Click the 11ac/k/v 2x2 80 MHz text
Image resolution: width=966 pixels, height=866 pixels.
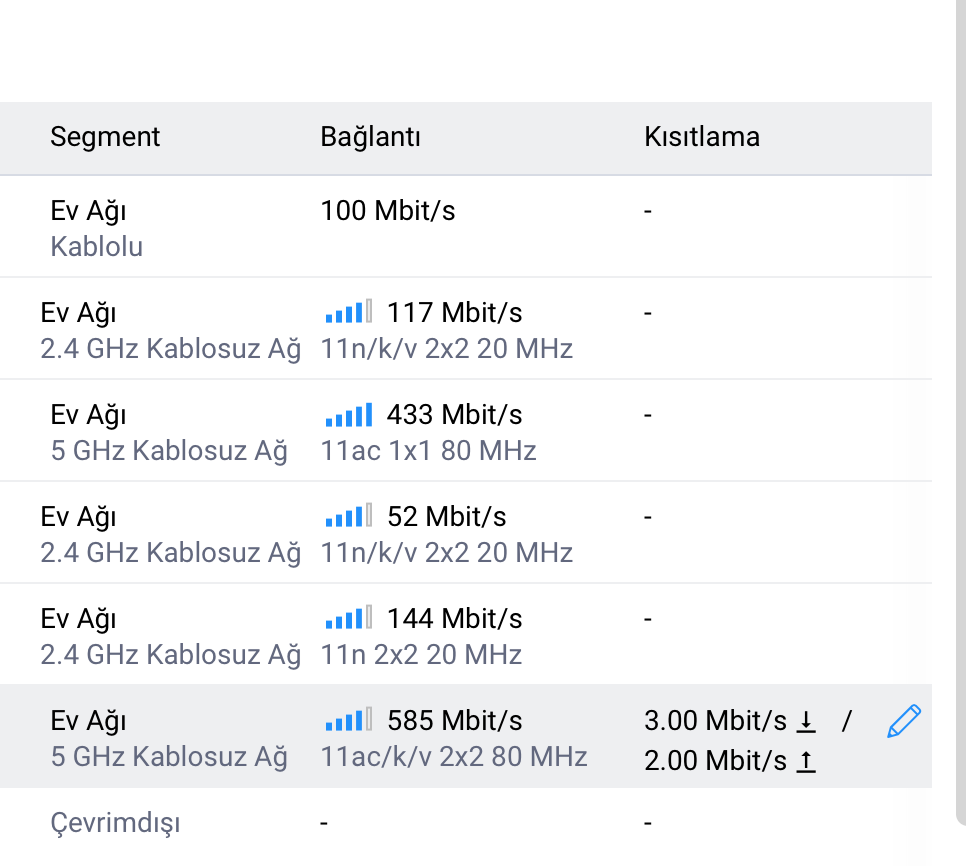(454, 756)
